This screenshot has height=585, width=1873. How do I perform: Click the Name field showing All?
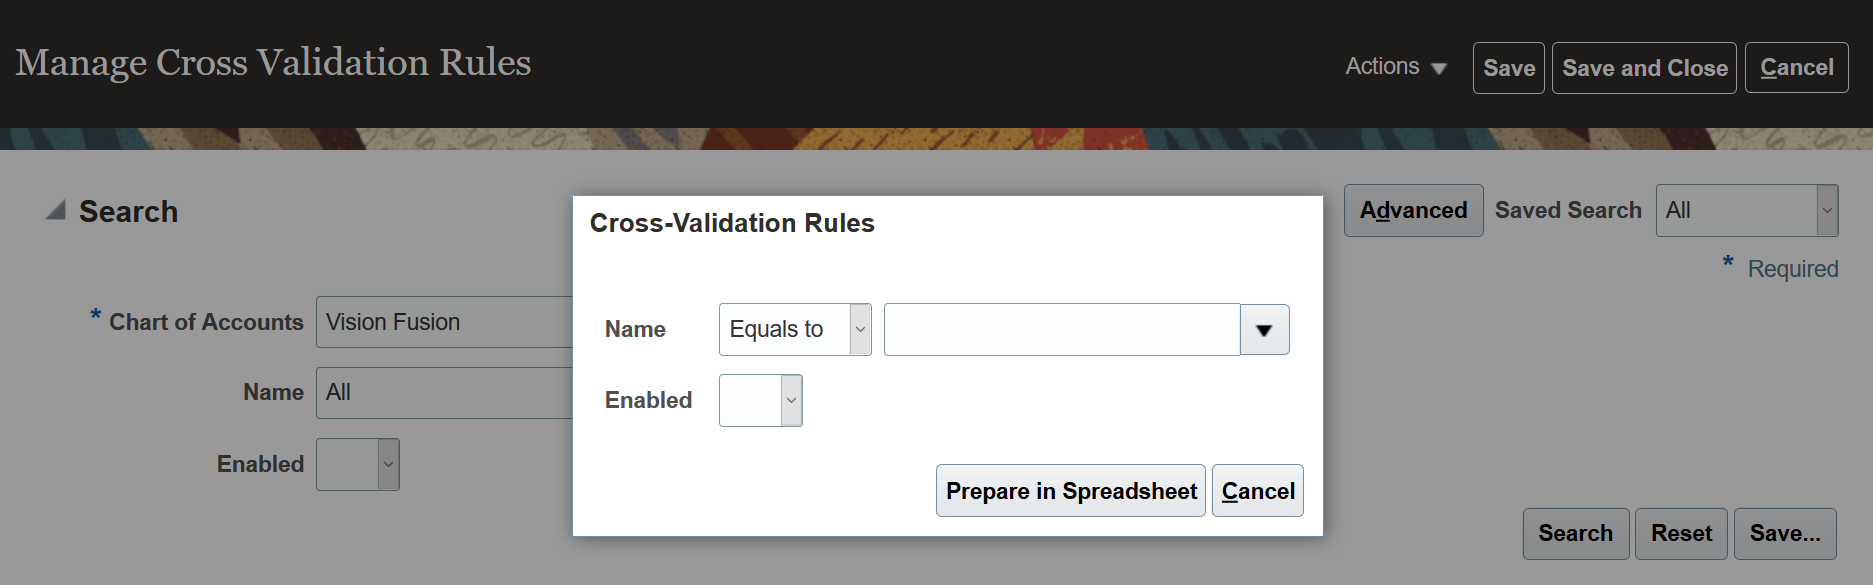pos(445,393)
